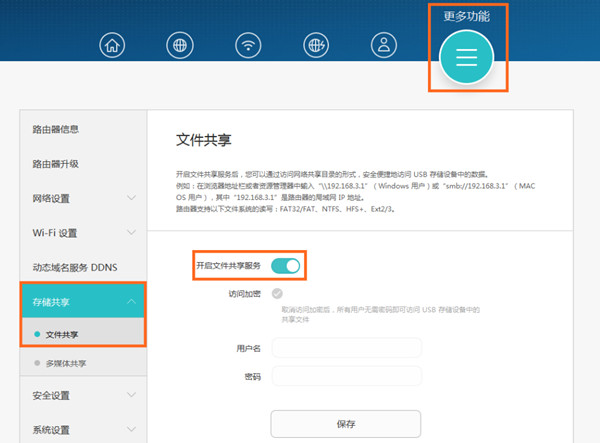Screen dimensions: 600x443
Task: Expand the 网络设置 chevron
Action: tap(131, 198)
